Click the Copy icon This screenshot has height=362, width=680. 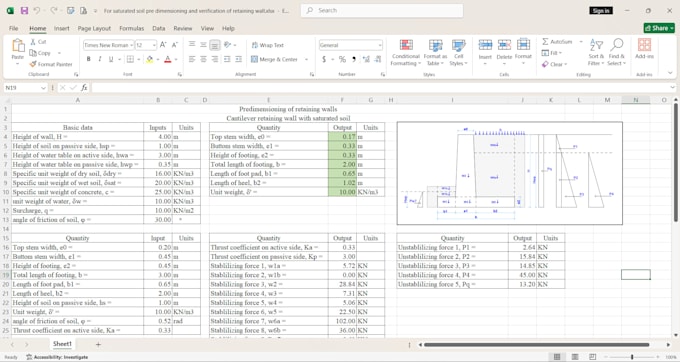(33, 53)
